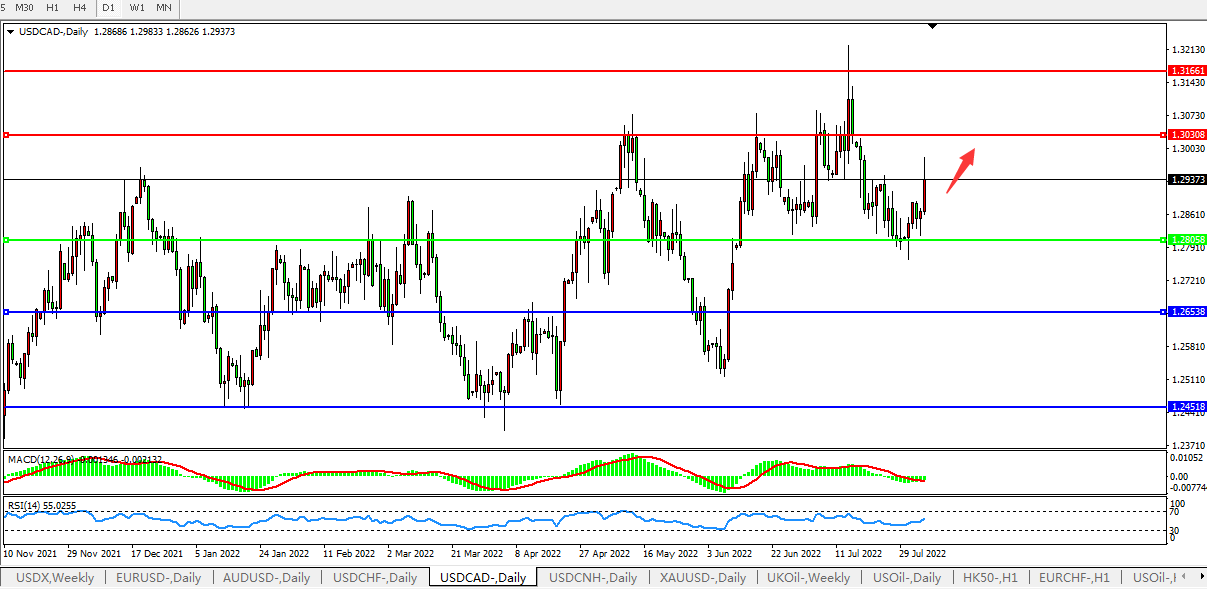The width and height of the screenshot is (1207, 589).
Task: Click the MACD(12,26,9) indicator label
Action: [x=40, y=459]
